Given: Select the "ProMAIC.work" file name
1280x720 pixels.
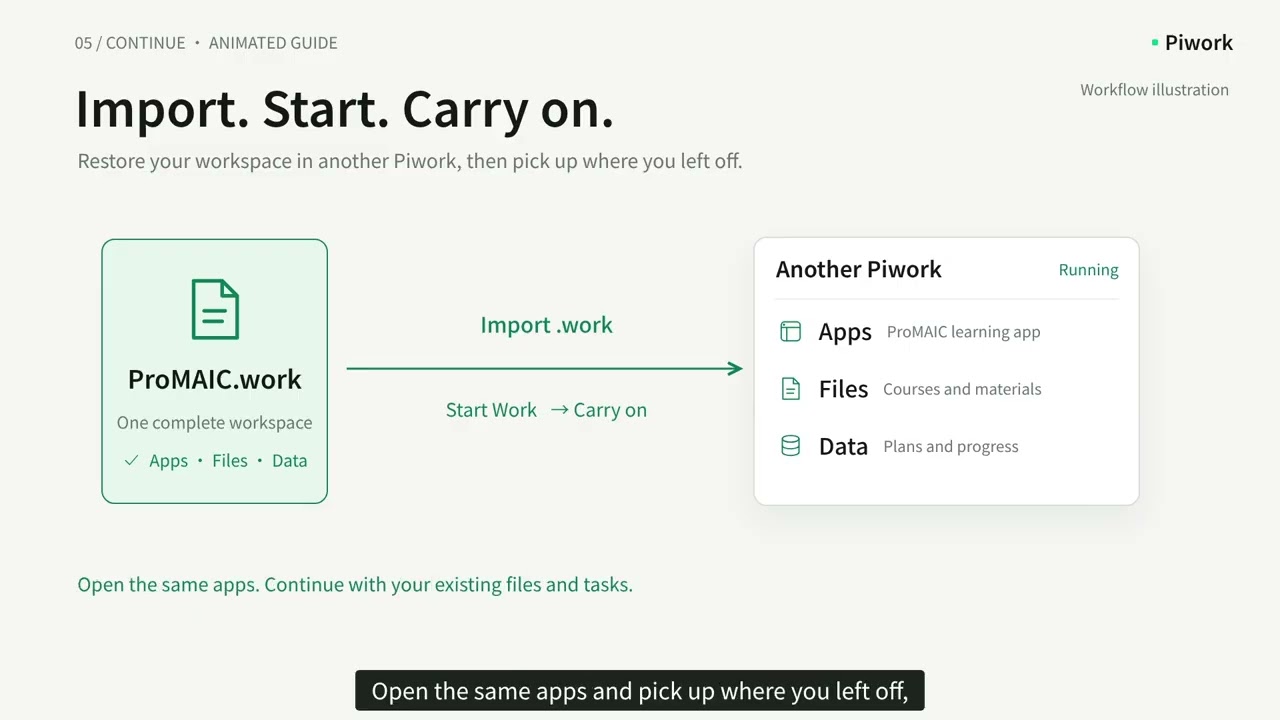Looking at the screenshot, I should [x=215, y=380].
